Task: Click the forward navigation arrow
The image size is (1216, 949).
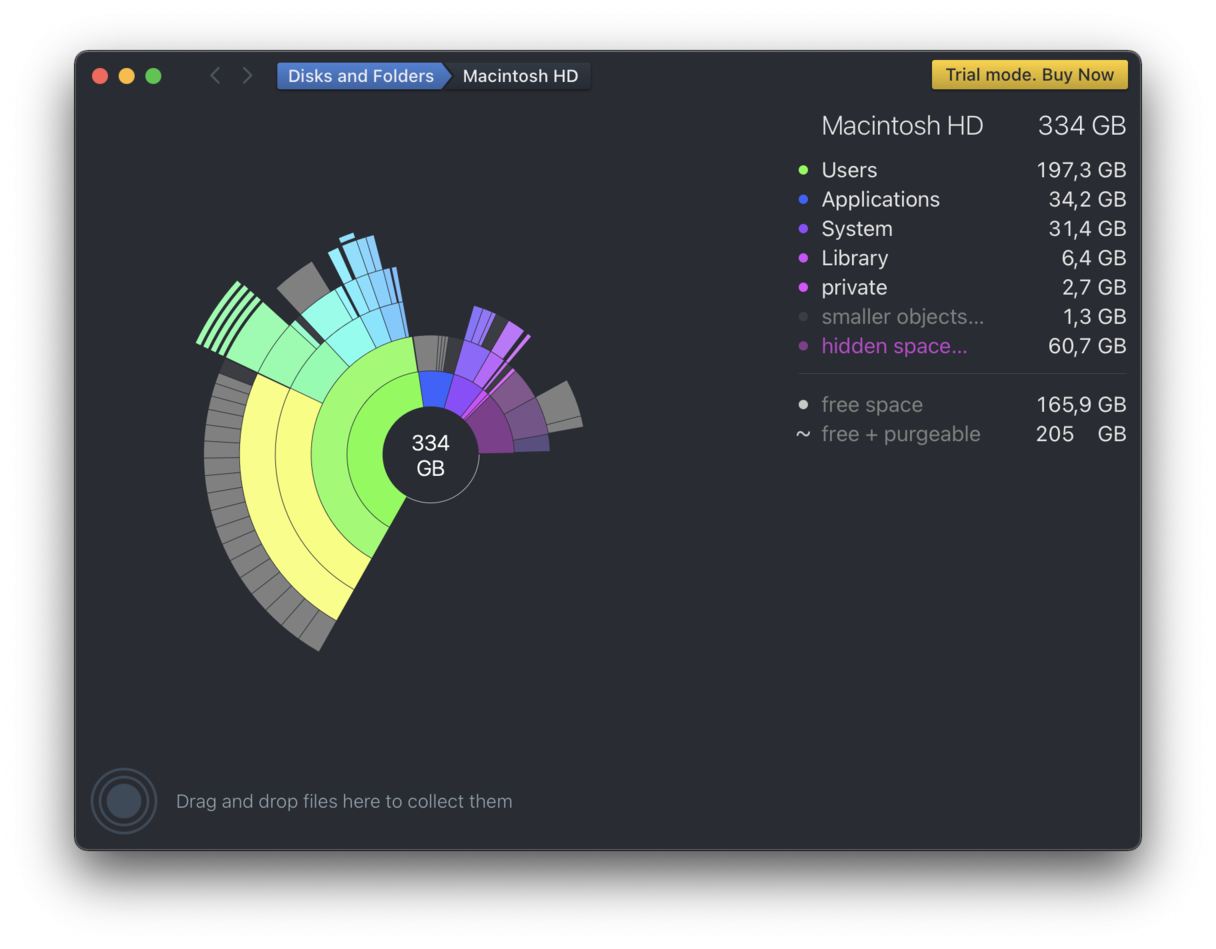Action: pos(247,76)
